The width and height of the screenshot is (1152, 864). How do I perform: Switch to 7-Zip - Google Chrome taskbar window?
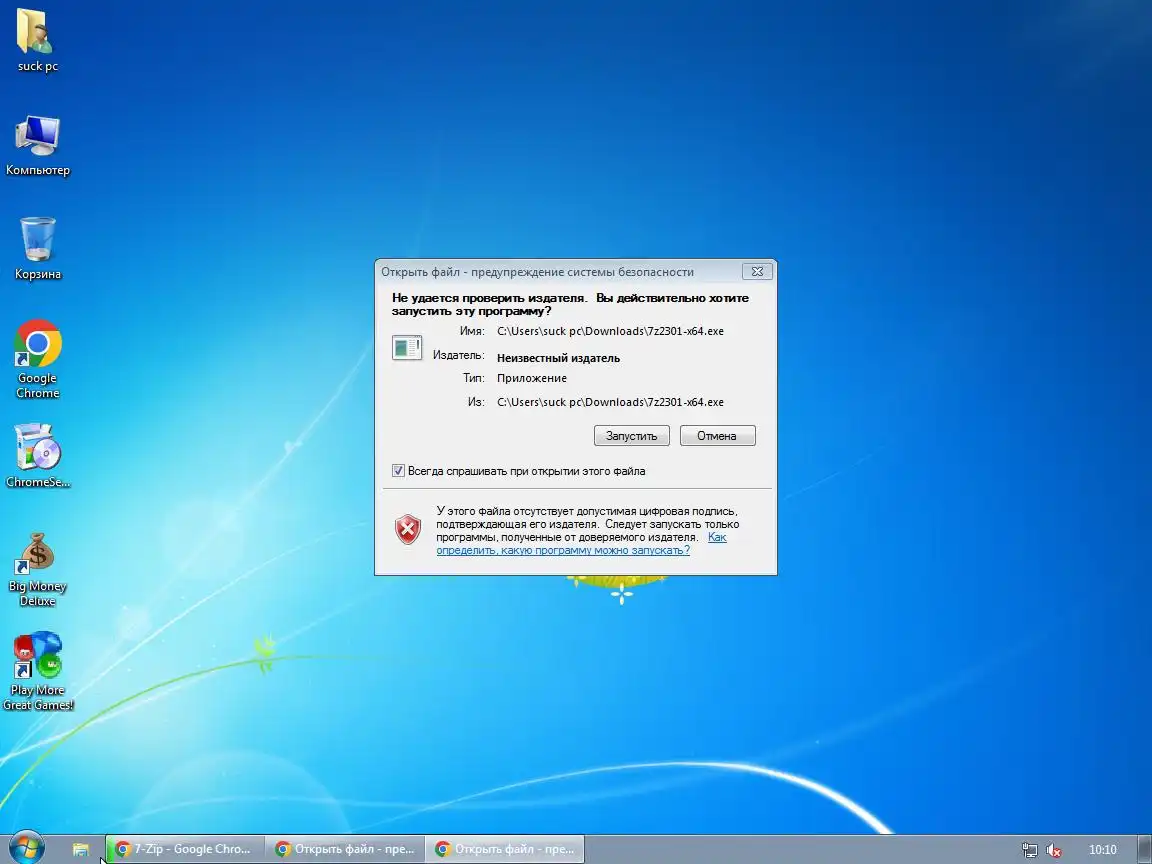pos(184,849)
